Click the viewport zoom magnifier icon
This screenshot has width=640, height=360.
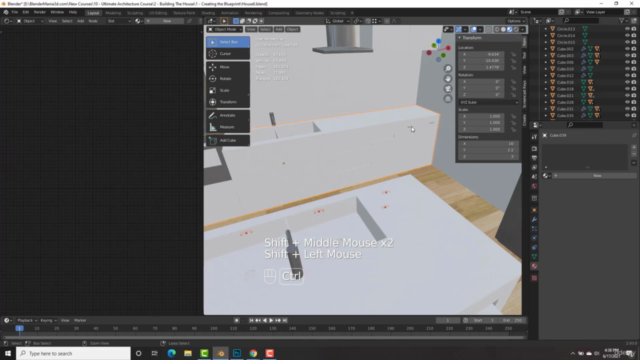pyautogui.click(x=448, y=69)
